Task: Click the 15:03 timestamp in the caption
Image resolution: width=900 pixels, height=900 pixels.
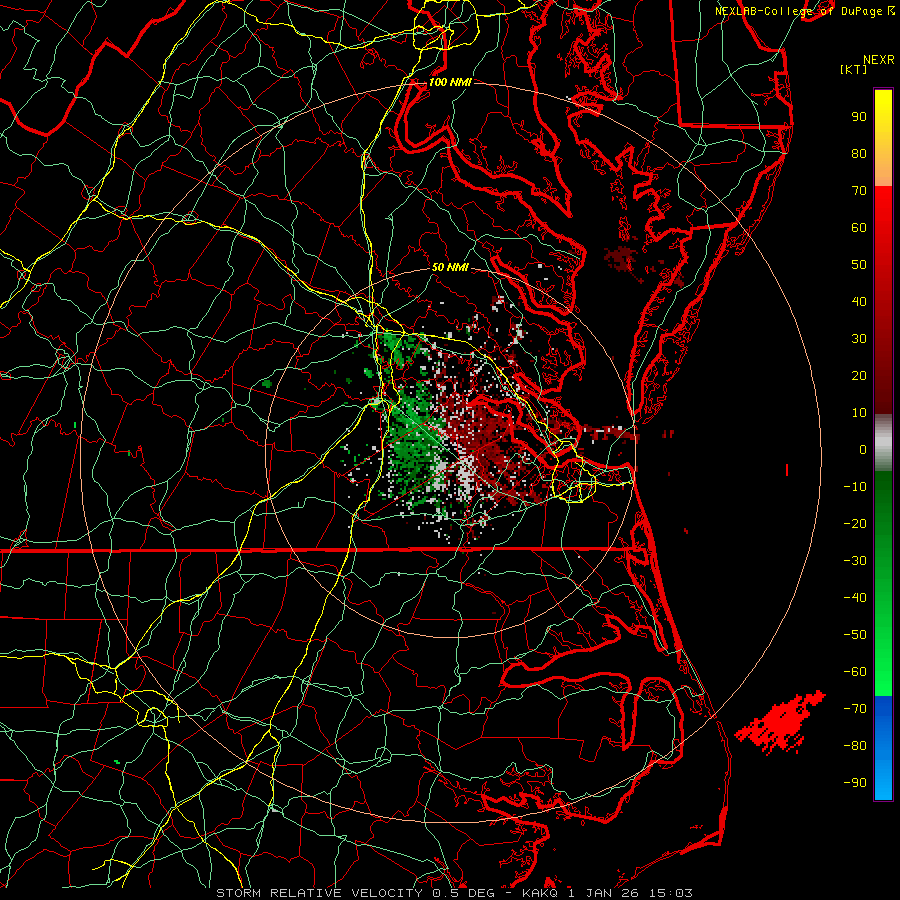Action: 672,893
